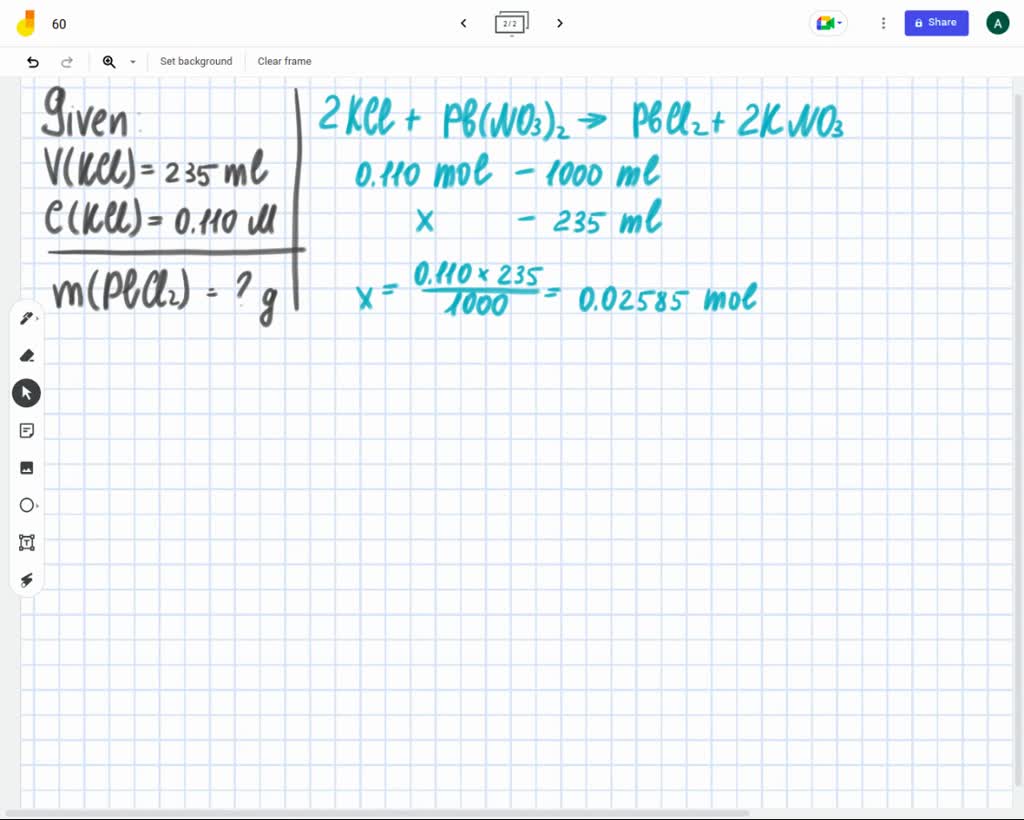The height and width of the screenshot is (820, 1024).
Task: Open the account avatar A
Action: point(997,24)
